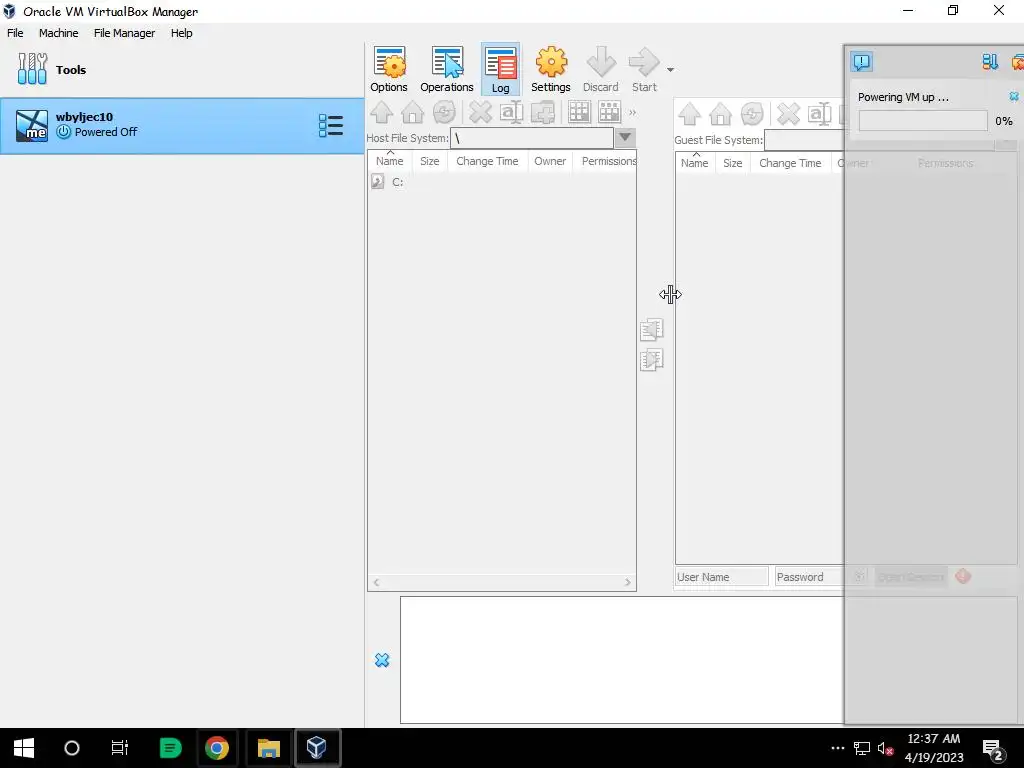
Task: Select the wbyljec10 virtual machine
Action: pos(182,126)
